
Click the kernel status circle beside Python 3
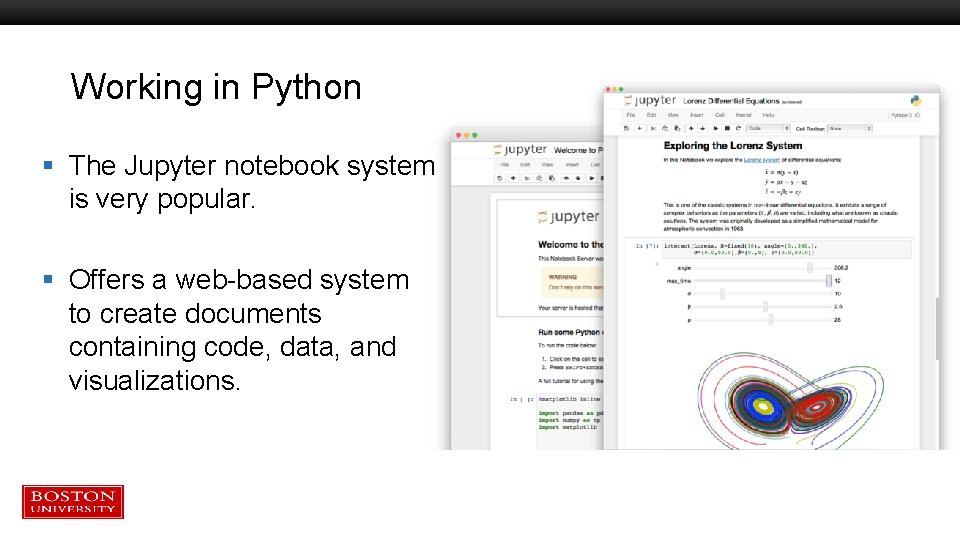[917, 115]
